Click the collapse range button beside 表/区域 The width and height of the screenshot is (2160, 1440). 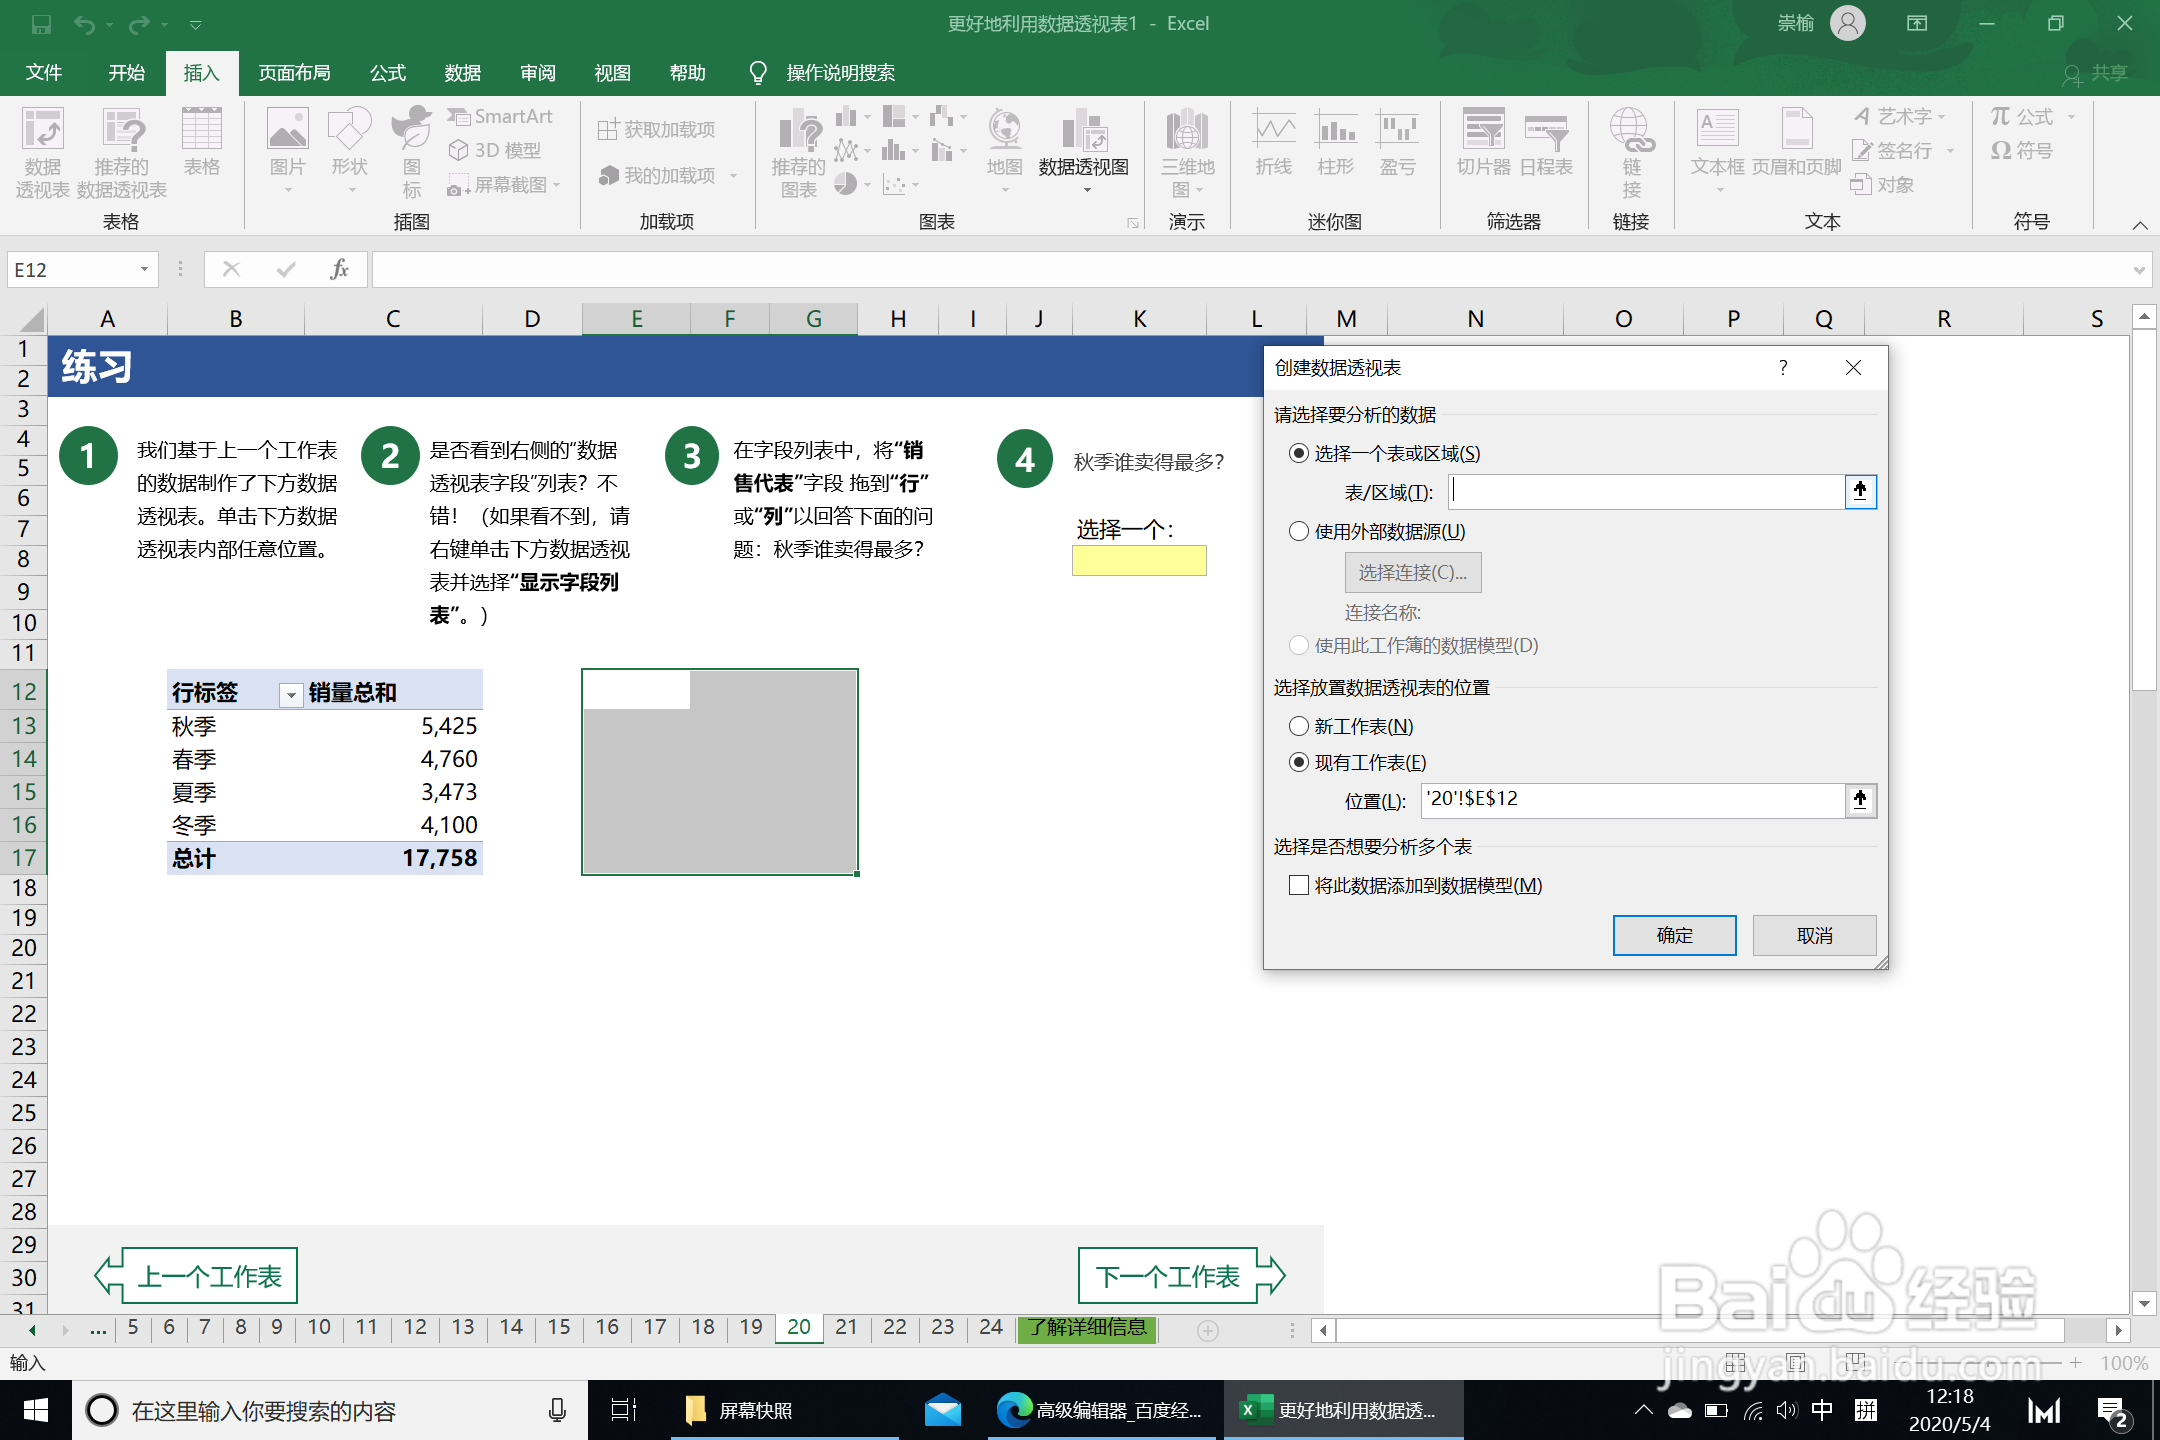[1860, 491]
